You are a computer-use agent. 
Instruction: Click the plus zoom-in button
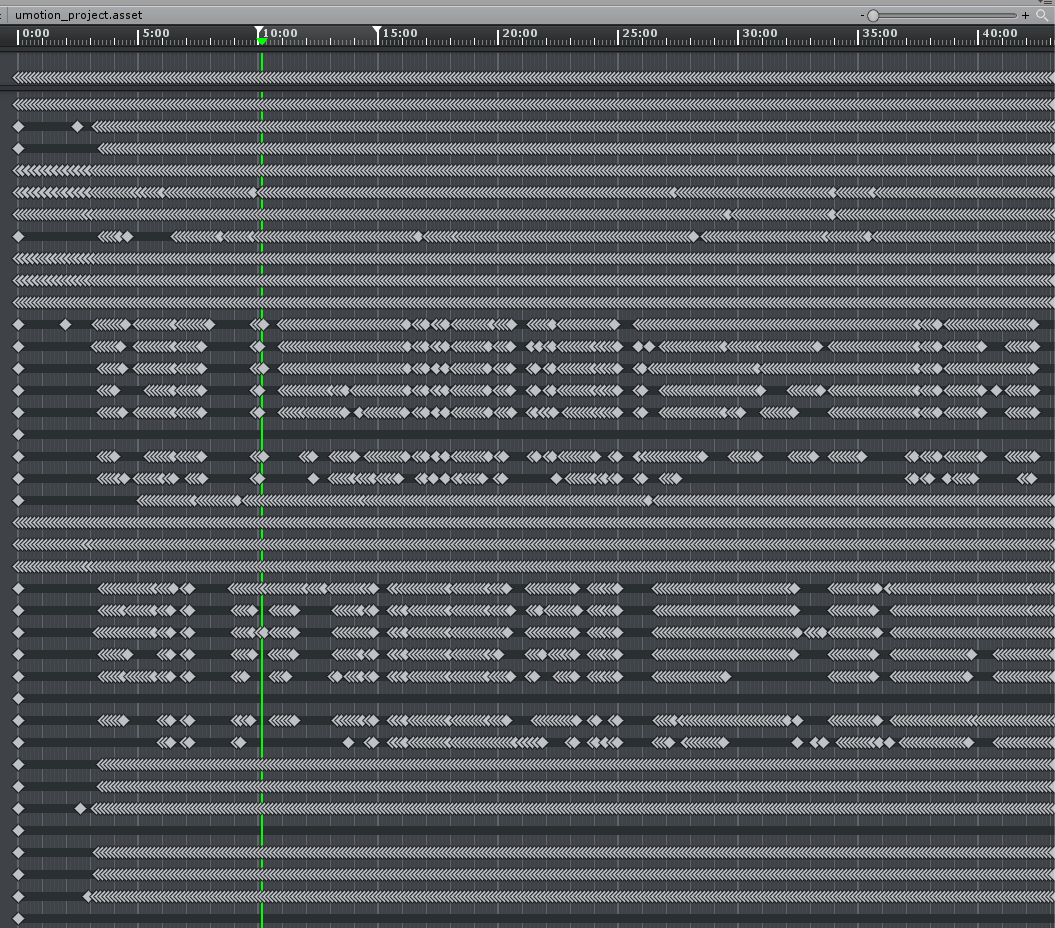pos(1025,15)
